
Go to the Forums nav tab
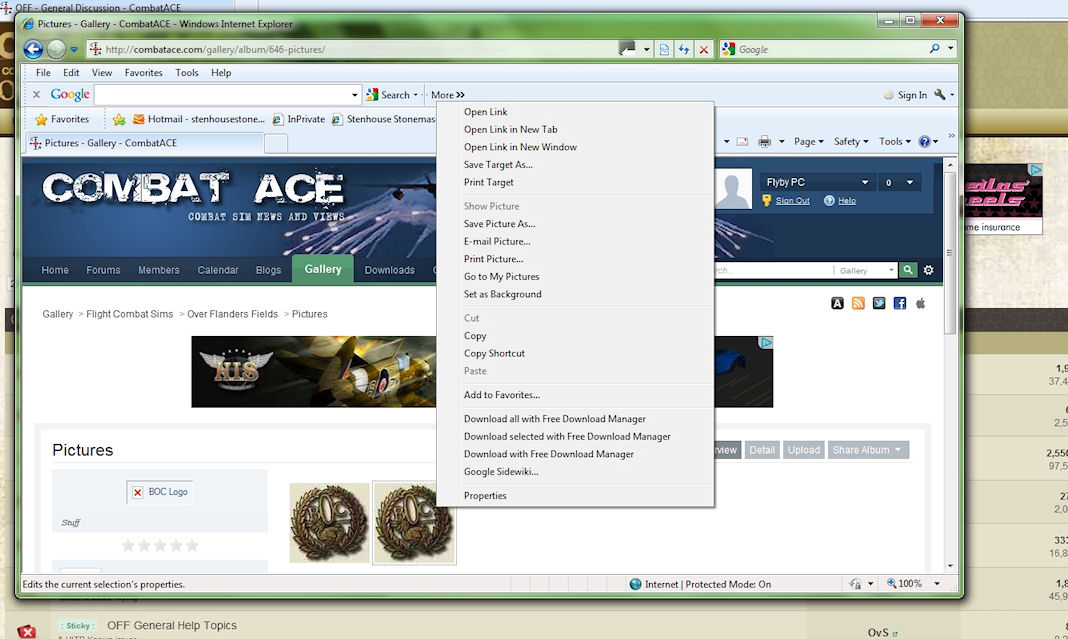coord(103,270)
